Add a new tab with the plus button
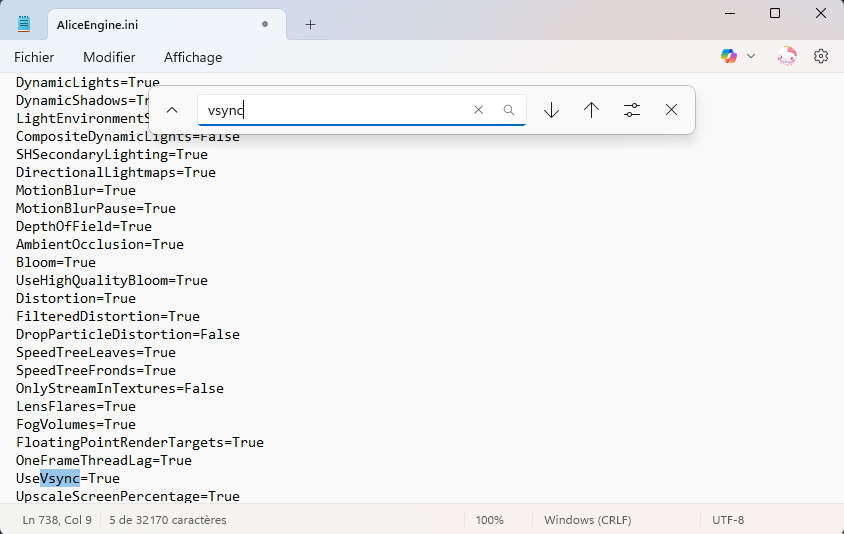Screen dimensions: 844x534 pos(311,25)
